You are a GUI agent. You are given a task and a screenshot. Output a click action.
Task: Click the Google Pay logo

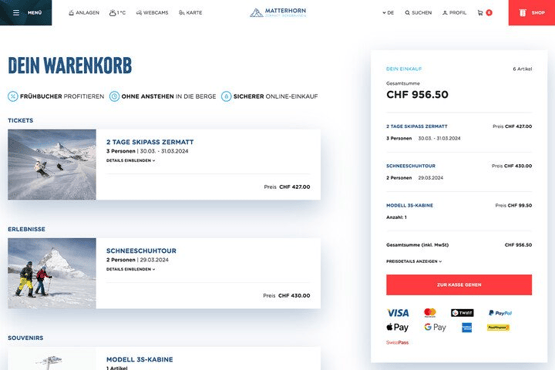(x=435, y=328)
